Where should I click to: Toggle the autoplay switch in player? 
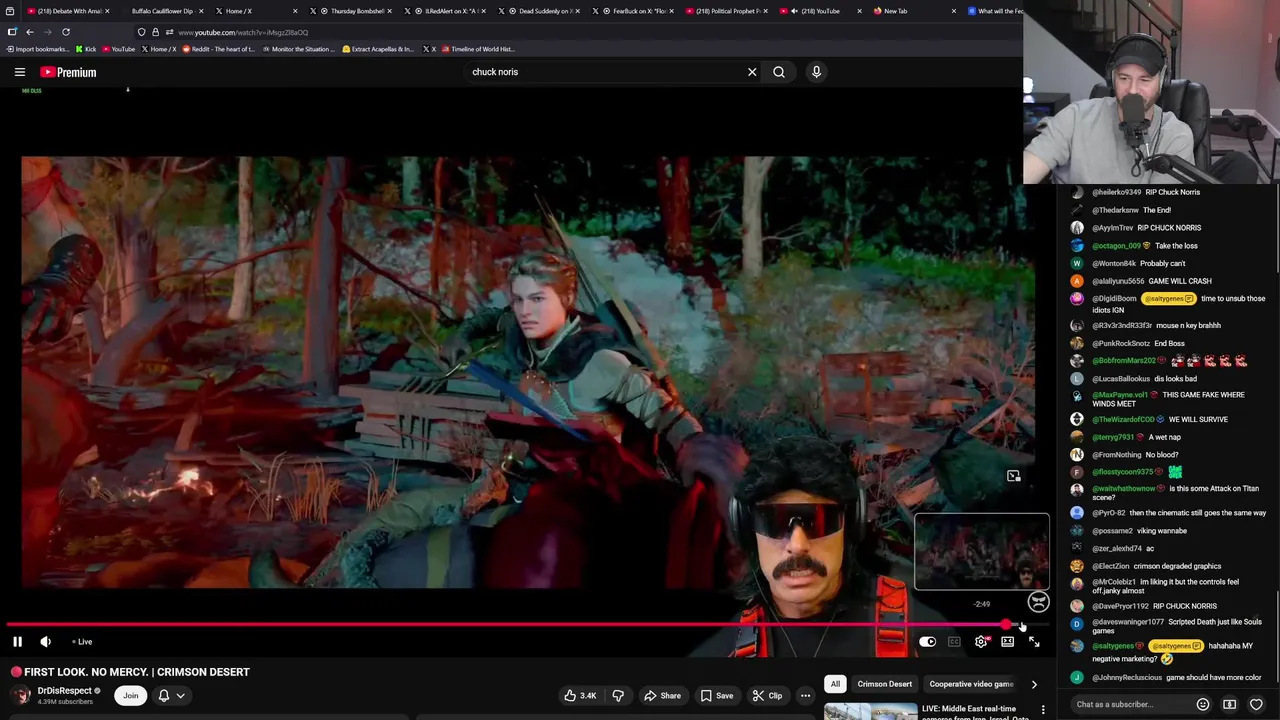[x=927, y=642]
